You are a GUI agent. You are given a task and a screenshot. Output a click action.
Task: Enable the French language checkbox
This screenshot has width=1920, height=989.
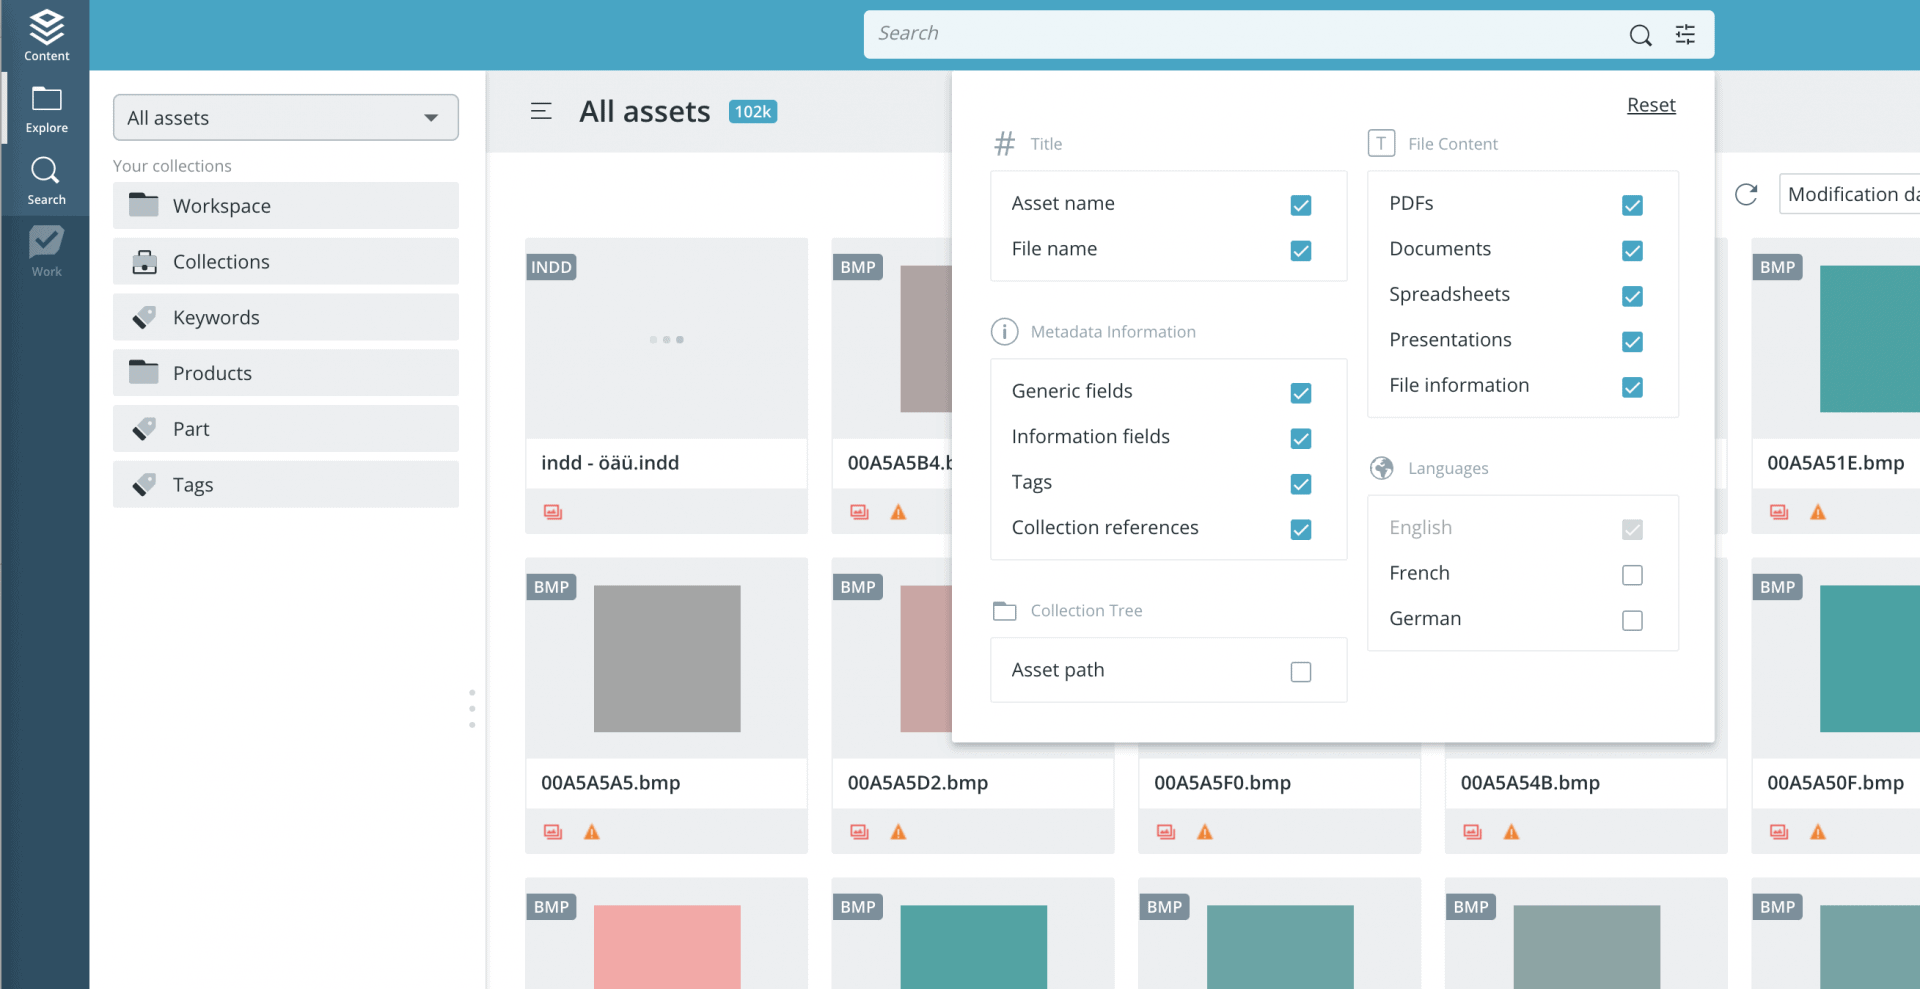[1633, 575]
